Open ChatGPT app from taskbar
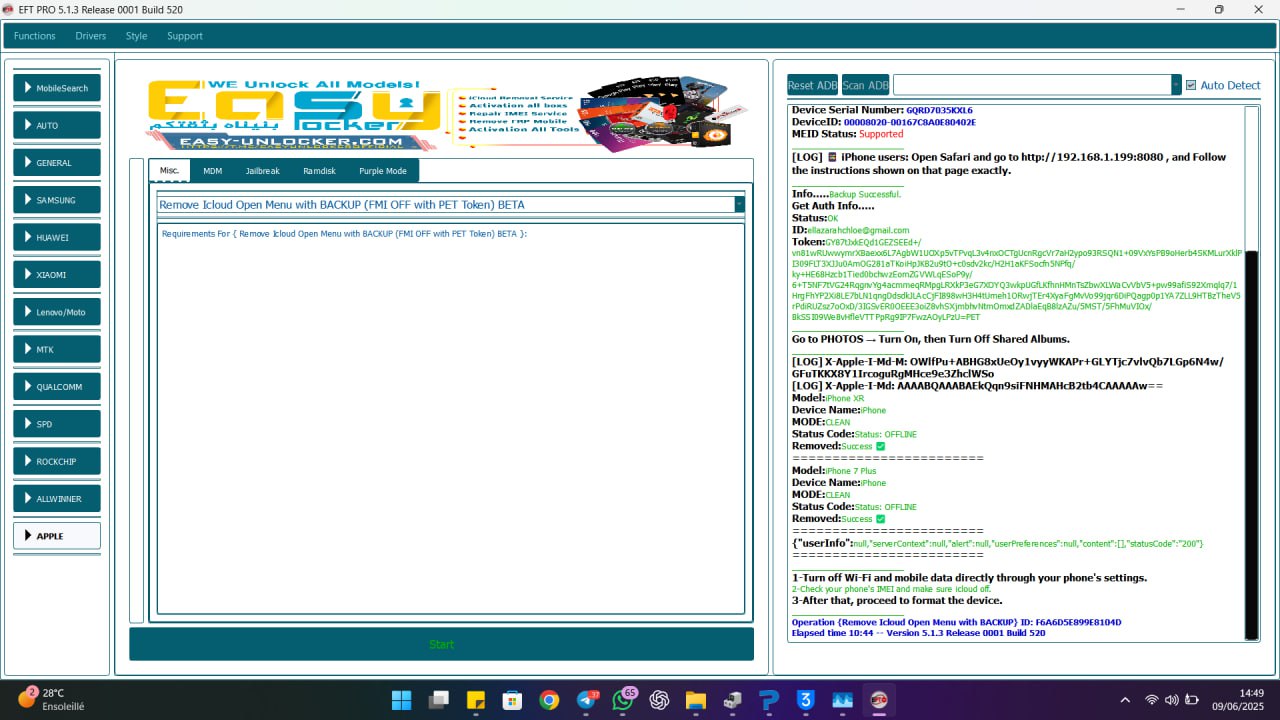1280x720 pixels. coord(659,700)
